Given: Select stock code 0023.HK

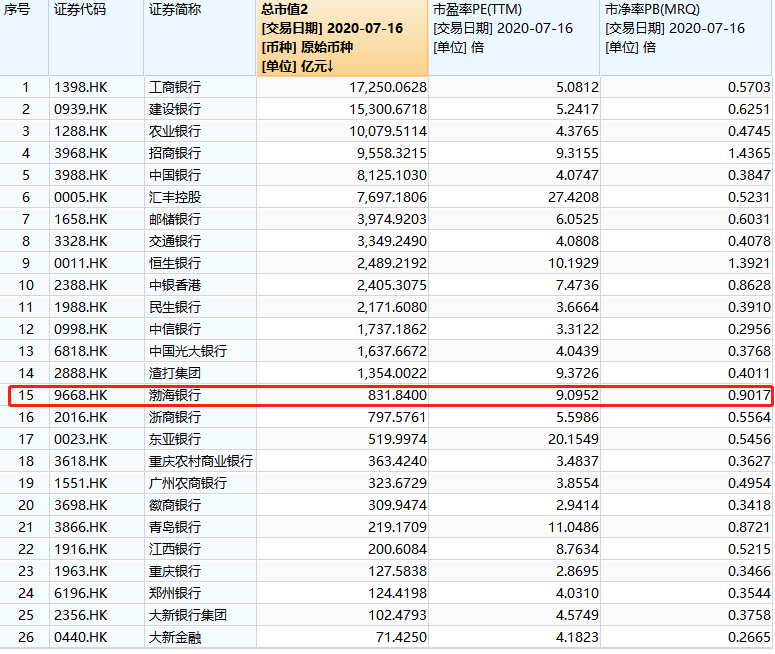Looking at the screenshot, I should coord(81,439).
